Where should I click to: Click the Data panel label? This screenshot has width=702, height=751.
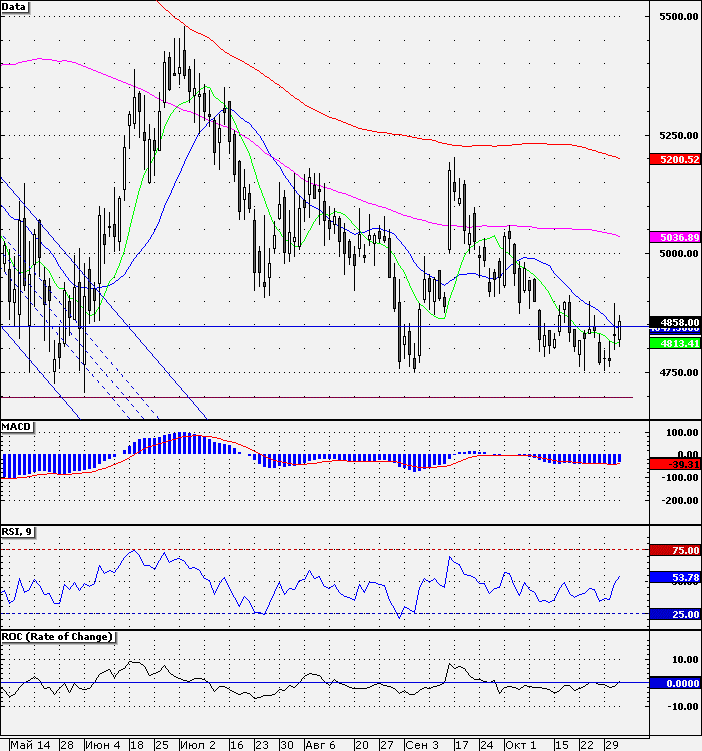tap(15, 7)
